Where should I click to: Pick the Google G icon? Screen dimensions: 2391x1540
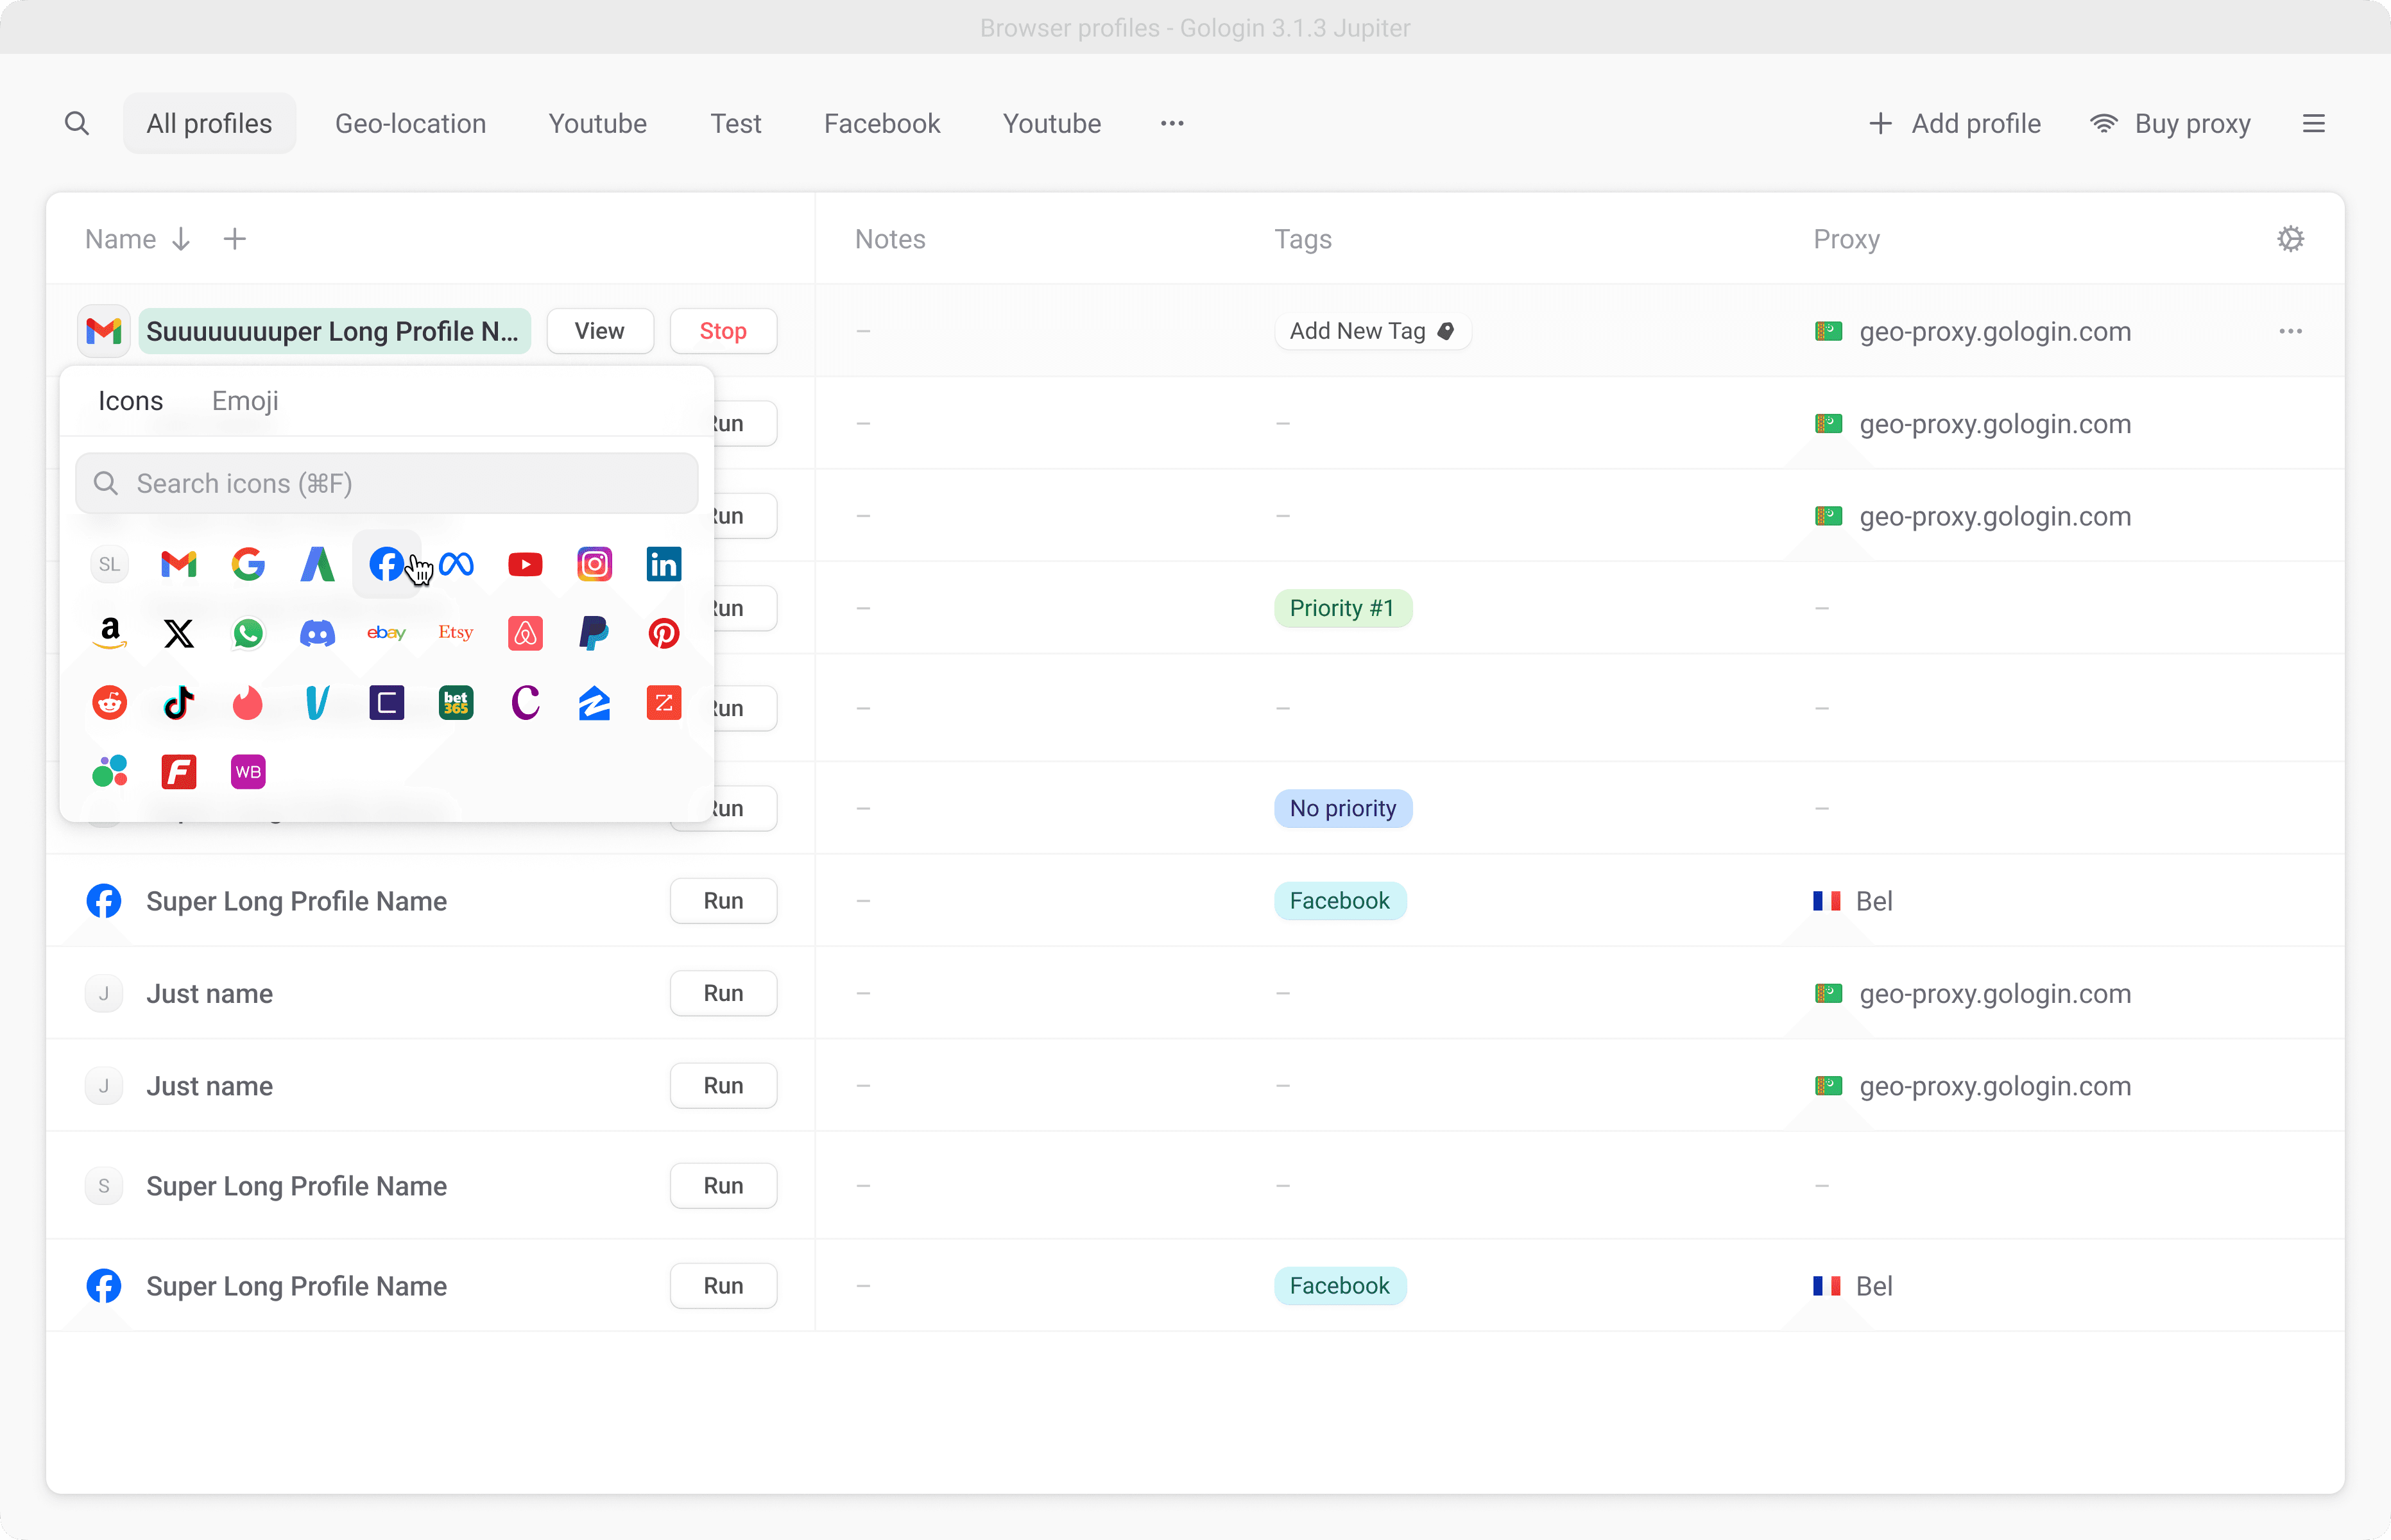click(248, 564)
